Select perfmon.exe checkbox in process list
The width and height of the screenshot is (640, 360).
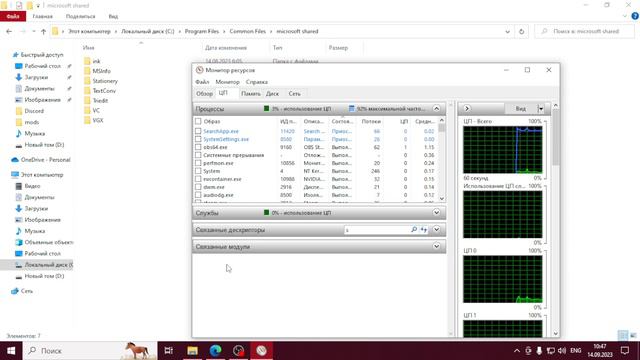[198, 163]
